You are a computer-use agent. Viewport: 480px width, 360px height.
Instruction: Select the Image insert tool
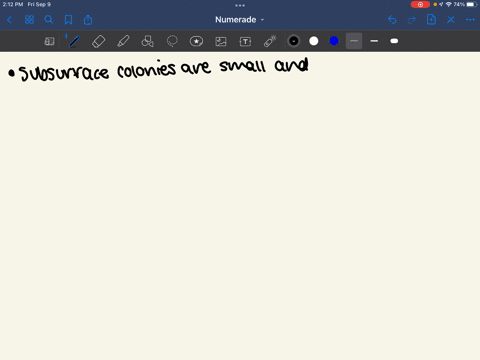(221, 41)
